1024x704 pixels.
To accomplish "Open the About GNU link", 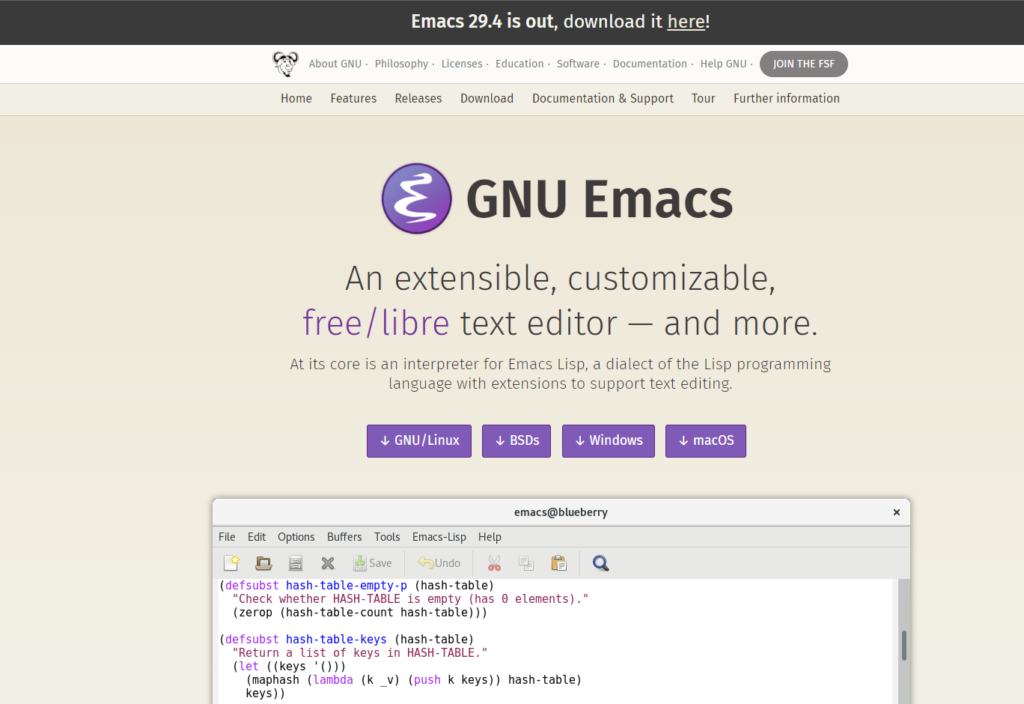I will pos(335,64).
